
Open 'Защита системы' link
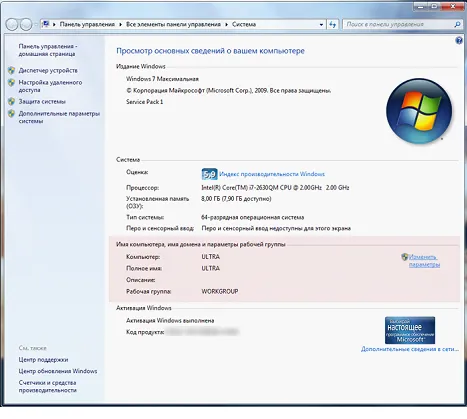(x=42, y=101)
